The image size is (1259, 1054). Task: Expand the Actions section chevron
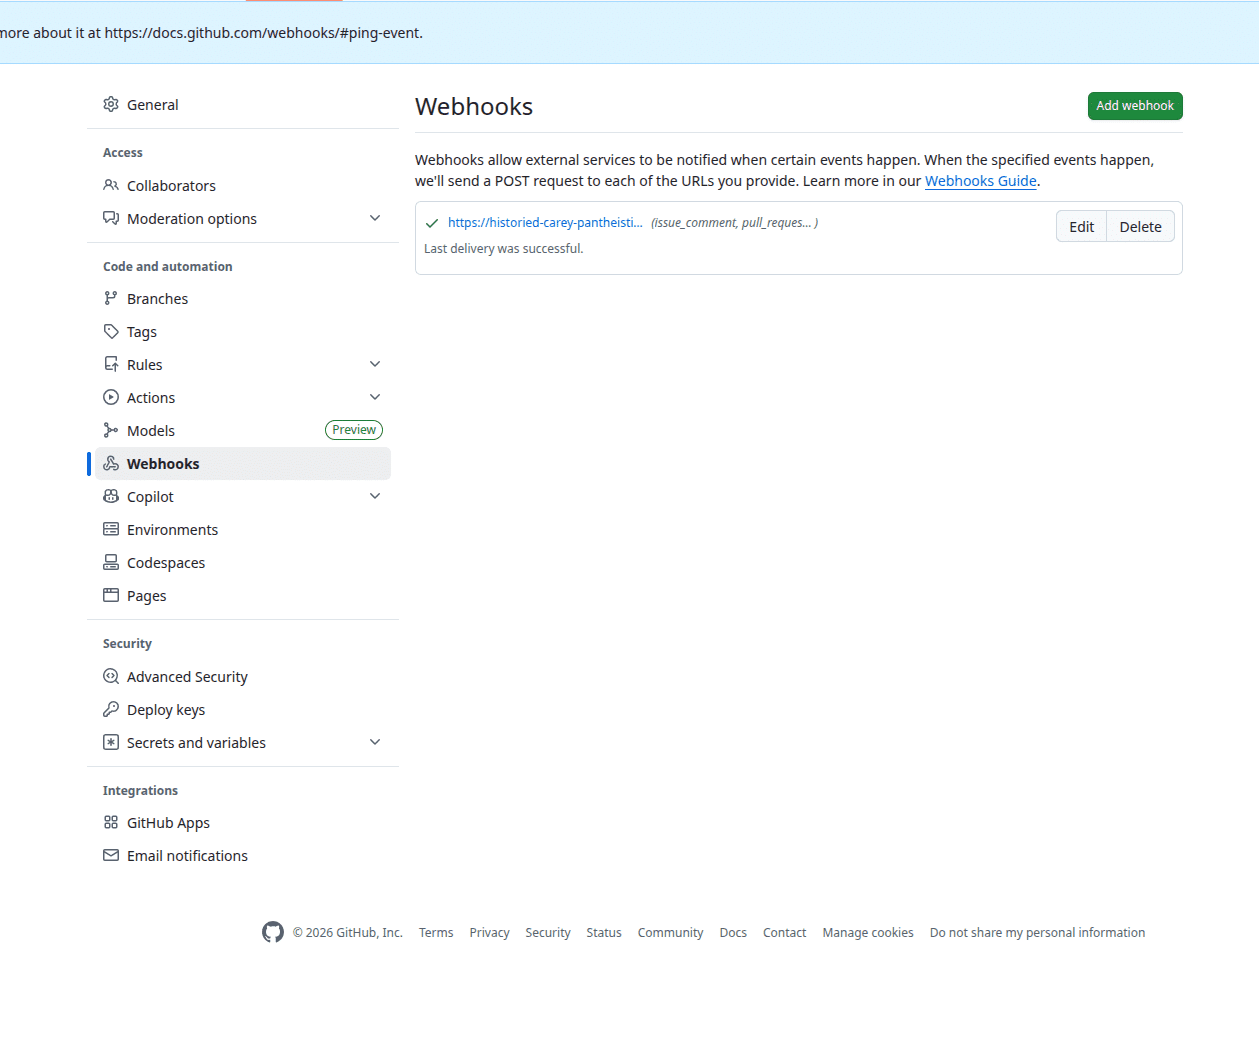point(375,397)
